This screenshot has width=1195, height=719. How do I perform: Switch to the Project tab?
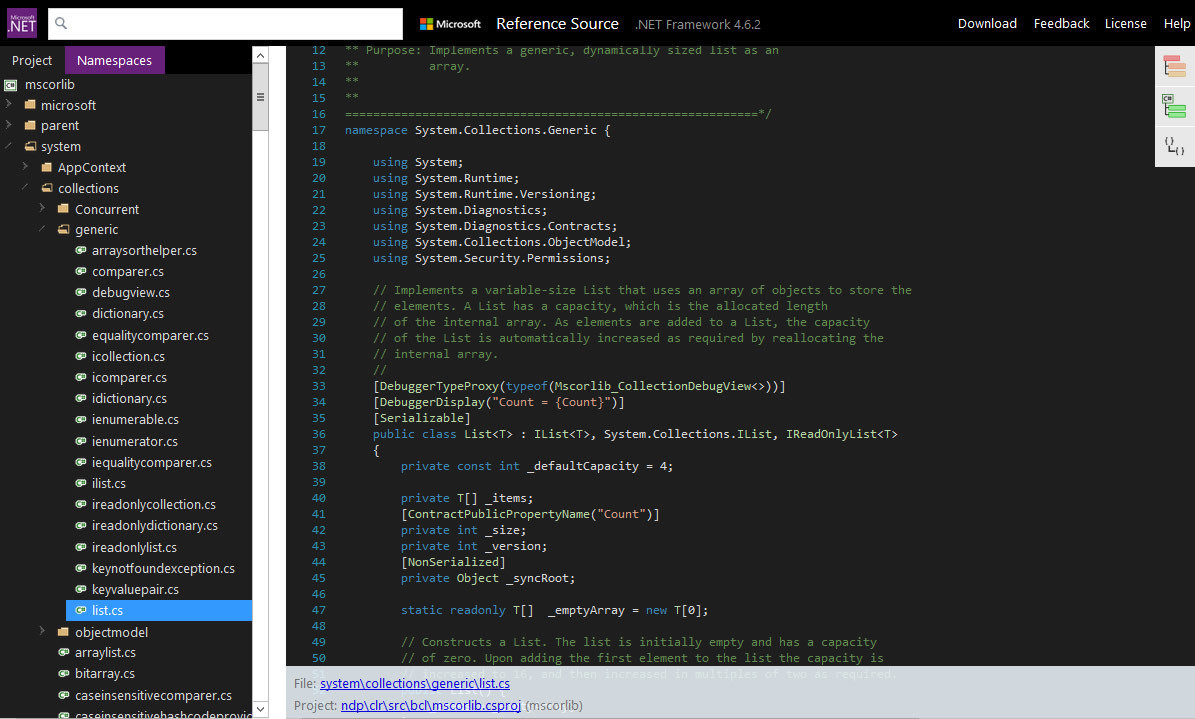(x=32, y=60)
